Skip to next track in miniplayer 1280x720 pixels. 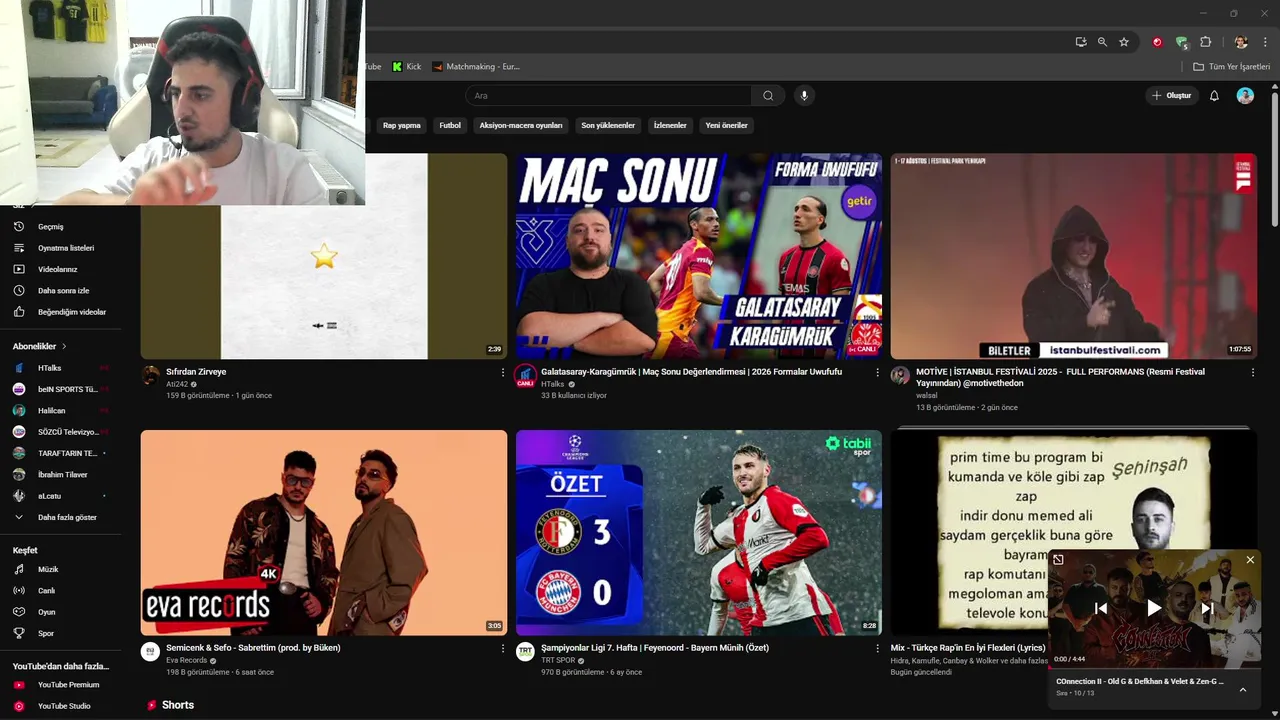click(x=1207, y=608)
